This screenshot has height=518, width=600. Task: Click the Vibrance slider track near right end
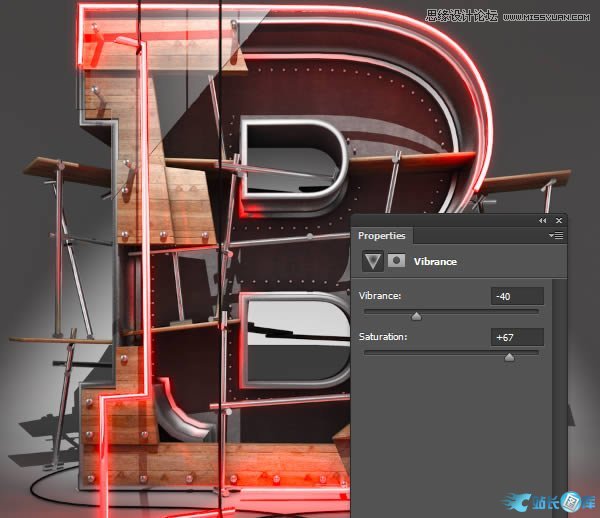coord(528,311)
